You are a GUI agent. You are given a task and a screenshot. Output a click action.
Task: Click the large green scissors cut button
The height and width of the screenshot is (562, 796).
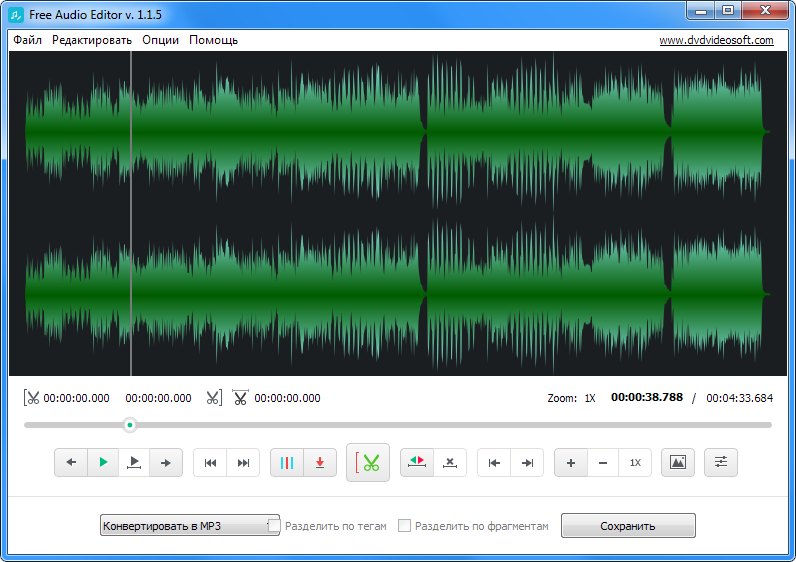tap(368, 462)
